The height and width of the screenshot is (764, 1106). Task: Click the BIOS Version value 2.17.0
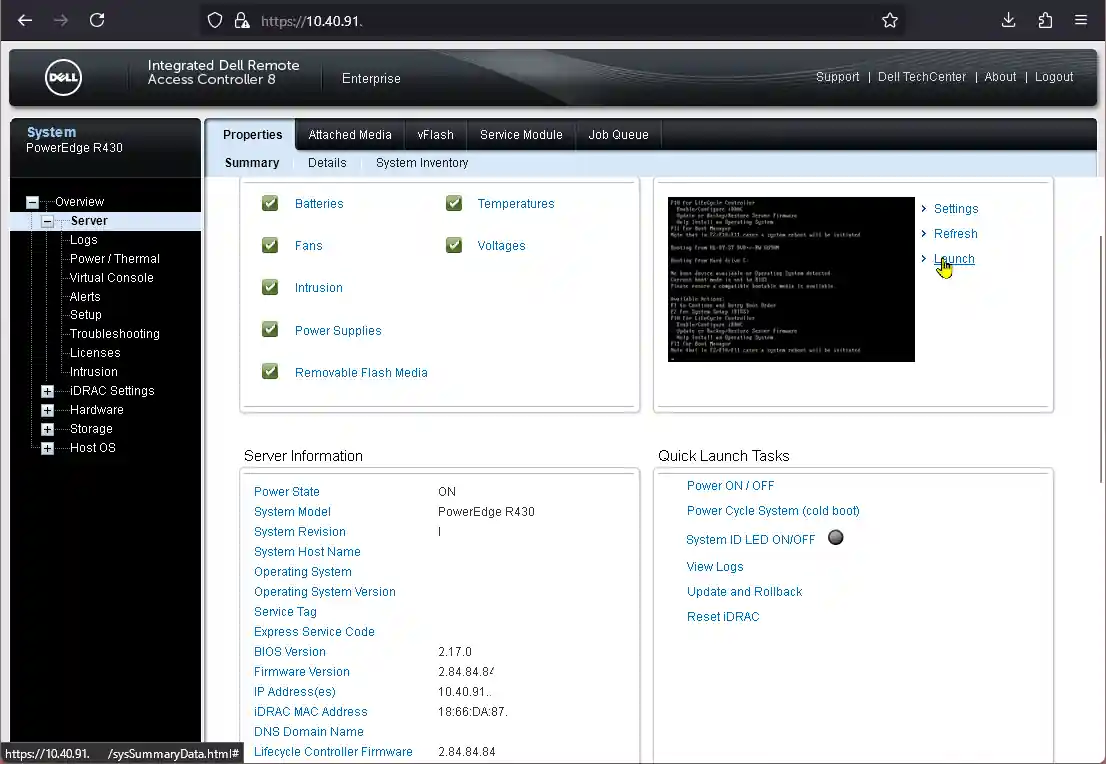tap(455, 652)
